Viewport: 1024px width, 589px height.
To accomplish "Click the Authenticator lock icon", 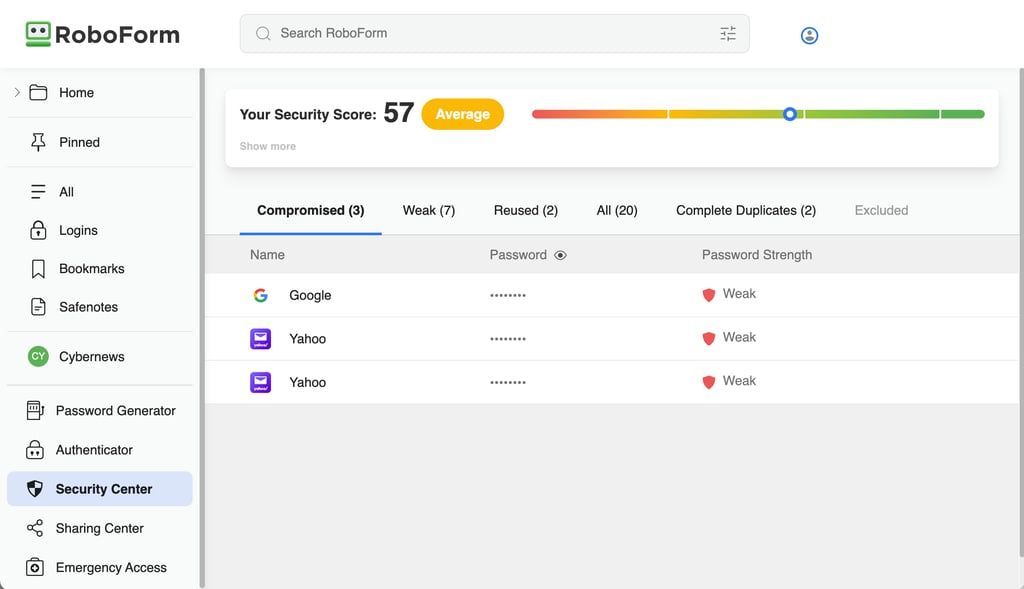I will 35,450.
